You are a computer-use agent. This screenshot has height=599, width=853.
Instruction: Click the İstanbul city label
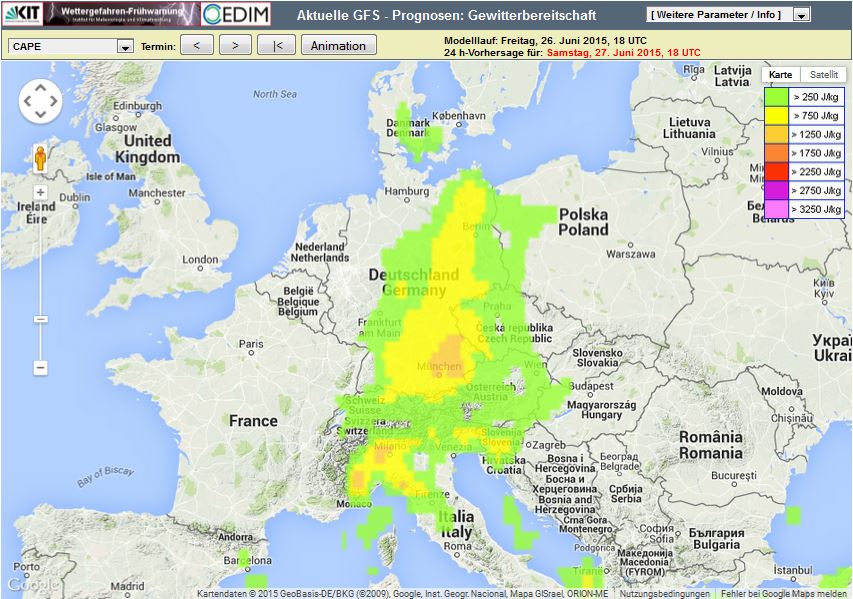click(x=793, y=570)
